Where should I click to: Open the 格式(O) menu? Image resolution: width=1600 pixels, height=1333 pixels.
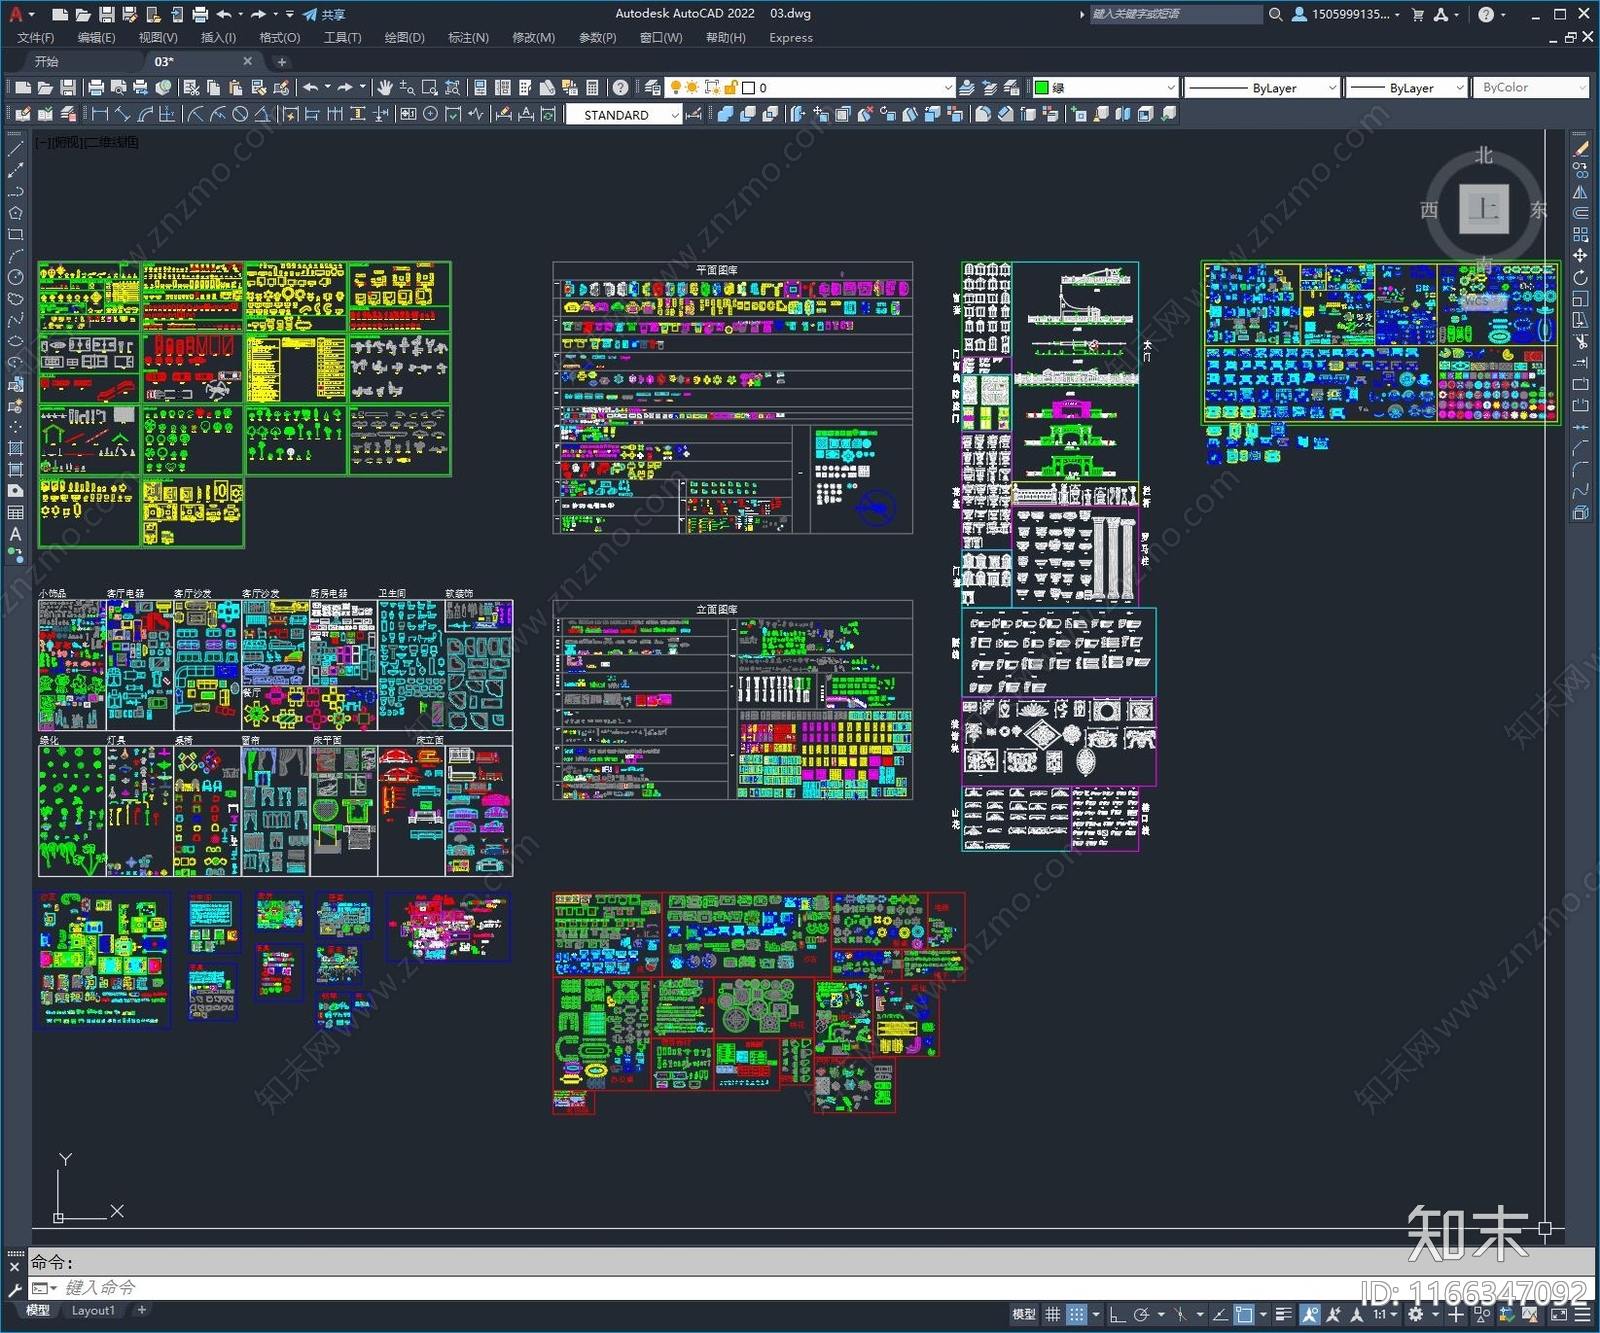click(x=279, y=38)
